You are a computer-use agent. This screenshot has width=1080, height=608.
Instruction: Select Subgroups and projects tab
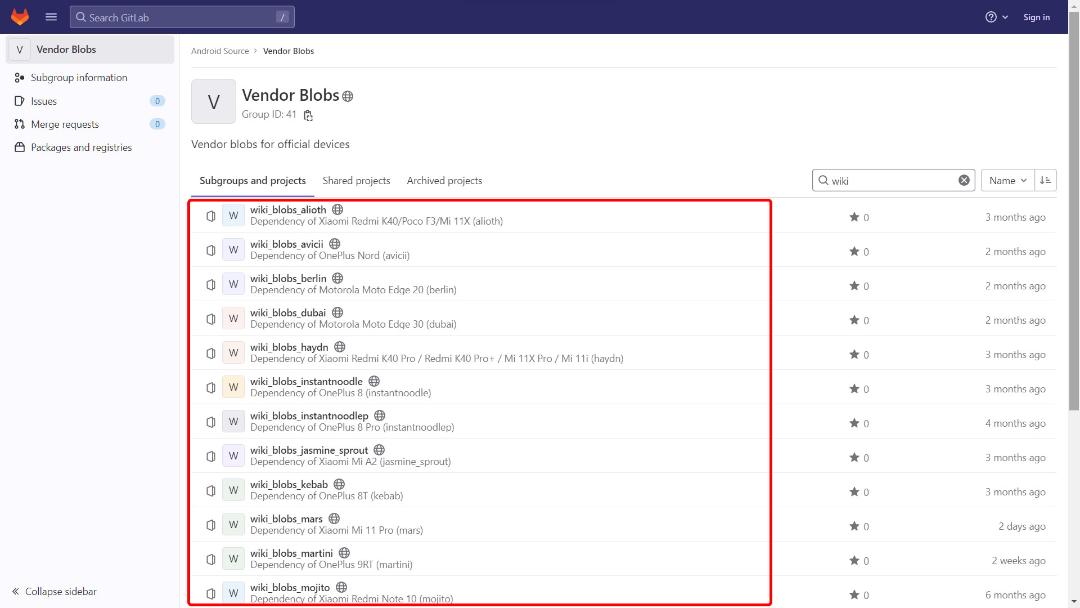coord(252,180)
